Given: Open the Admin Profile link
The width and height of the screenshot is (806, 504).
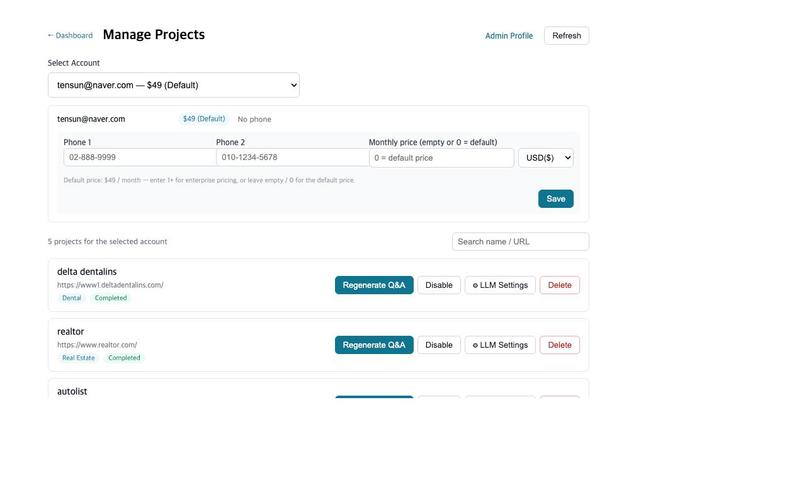Looking at the screenshot, I should [509, 35].
